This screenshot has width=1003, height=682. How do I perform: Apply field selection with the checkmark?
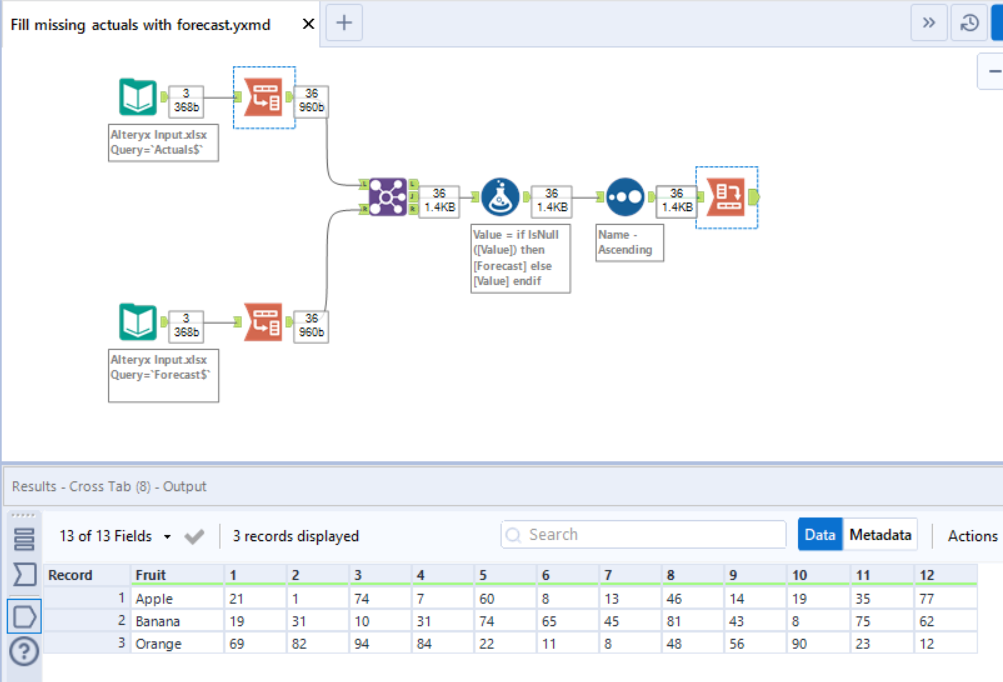[x=196, y=535]
